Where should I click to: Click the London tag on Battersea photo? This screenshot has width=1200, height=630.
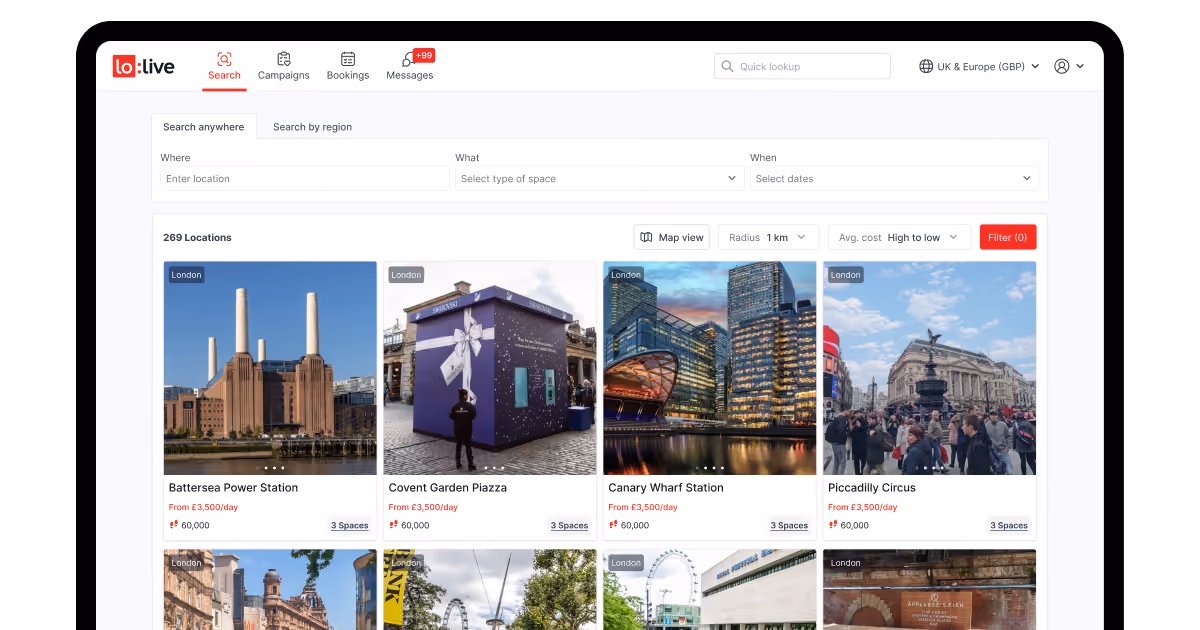pos(186,275)
